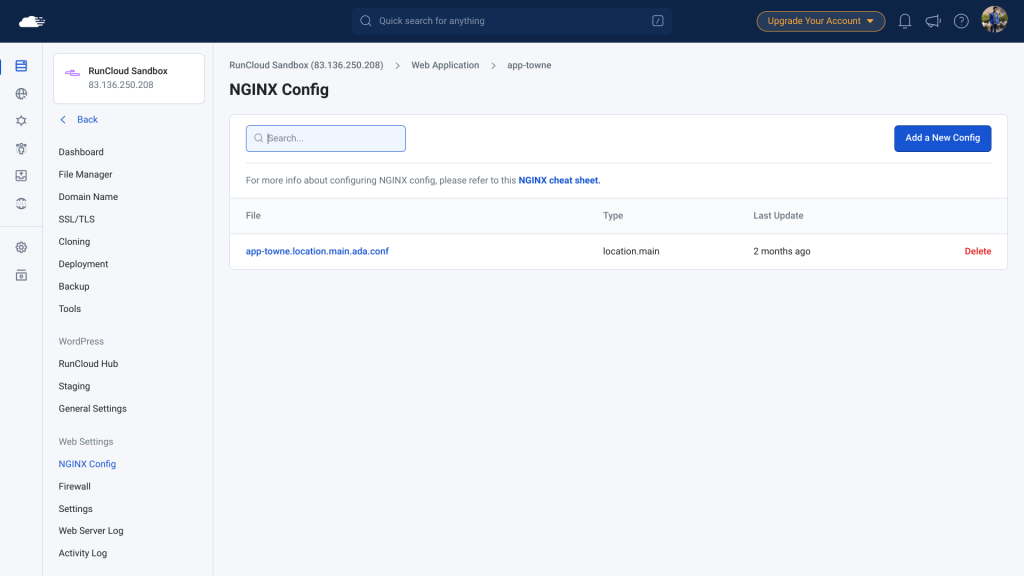1024x576 pixels.
Task: Open the announcements megaphone icon
Action: (x=933, y=21)
